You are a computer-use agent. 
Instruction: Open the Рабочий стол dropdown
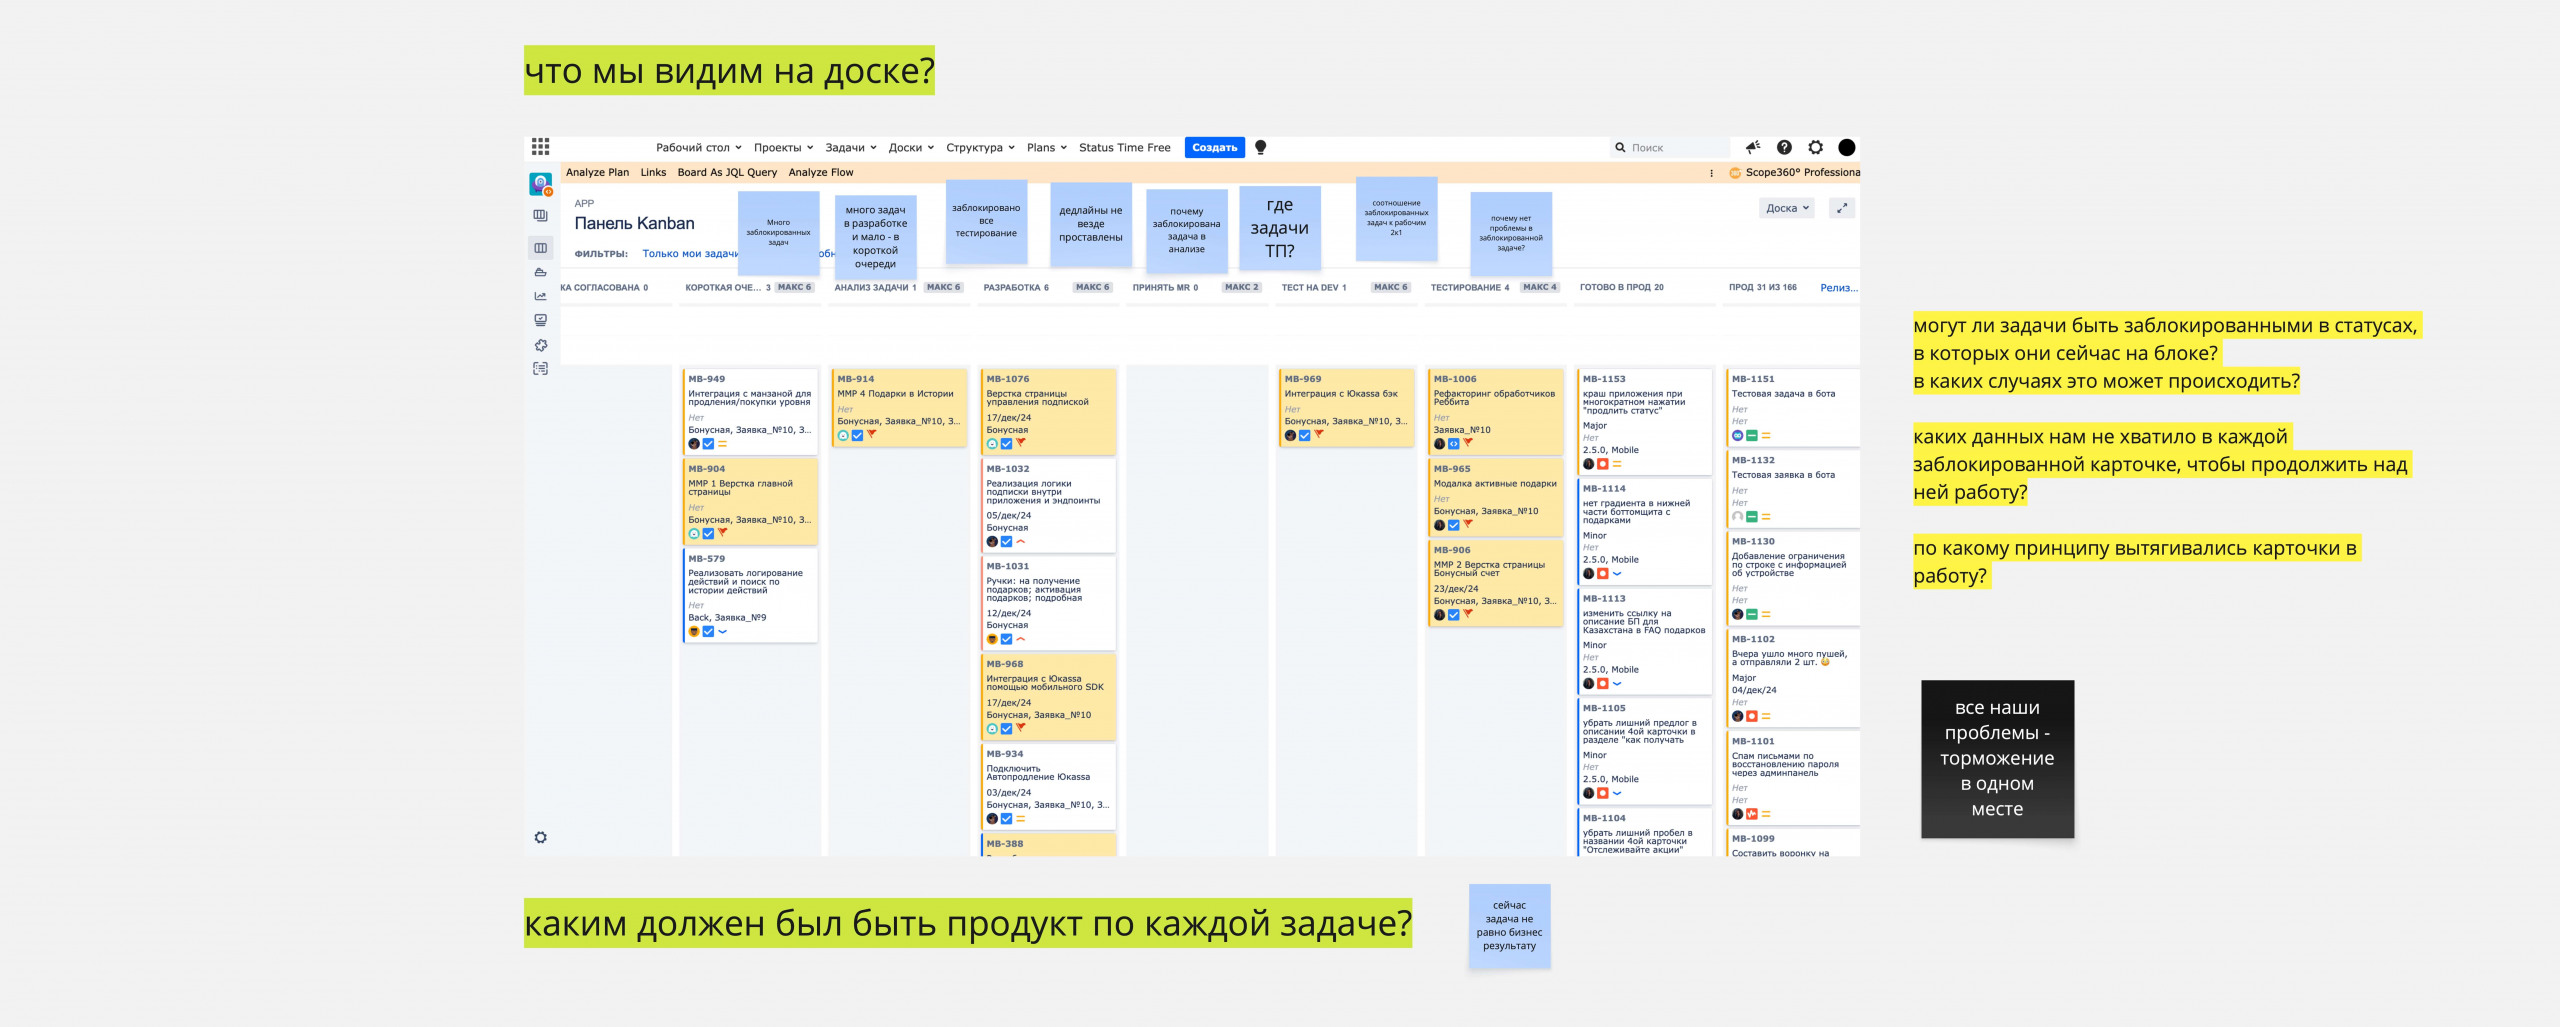tap(698, 147)
